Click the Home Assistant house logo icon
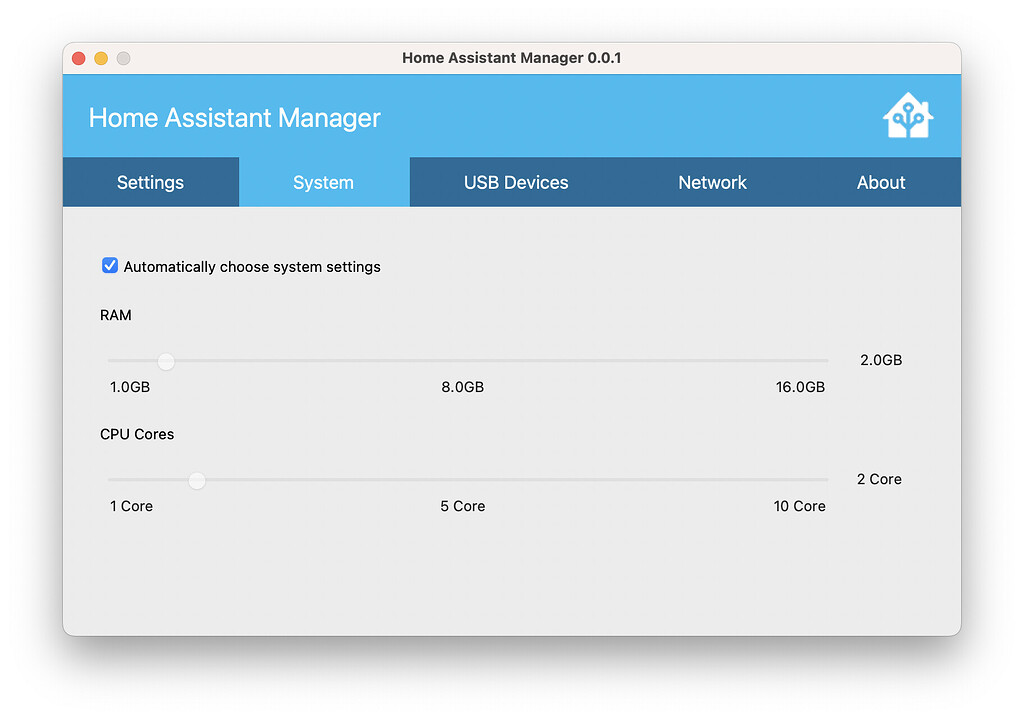Screen dimensions: 1024x718 (907, 115)
